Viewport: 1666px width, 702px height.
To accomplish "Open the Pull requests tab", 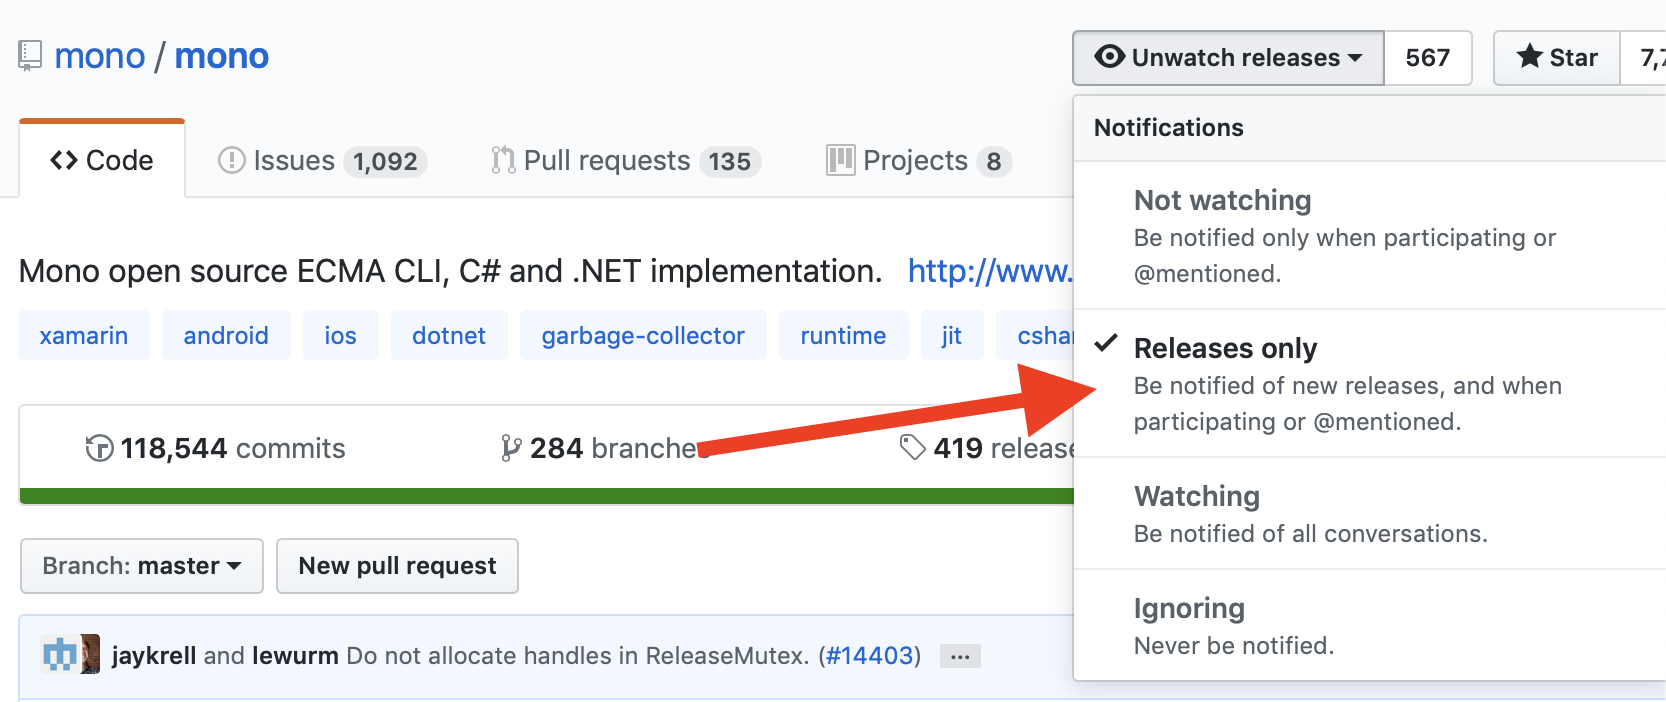I will pyautogui.click(x=626, y=161).
